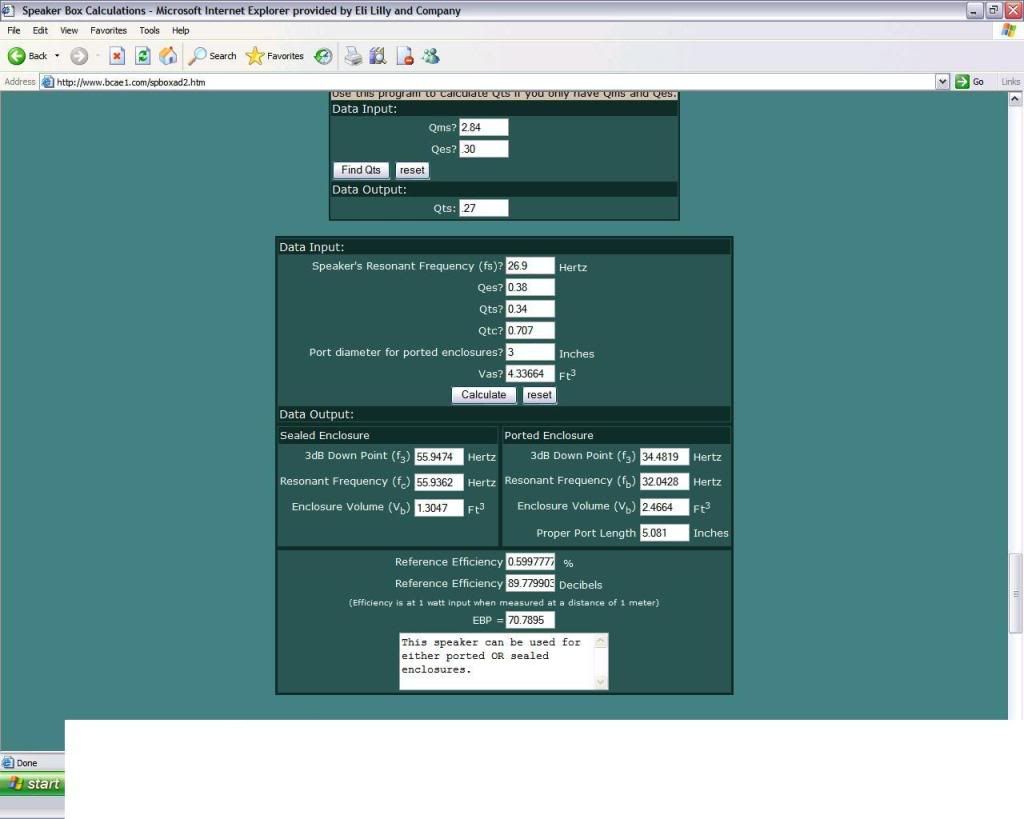Select the Qts output field showing .27
Image resolution: width=1024 pixels, height=819 pixels.
click(484, 208)
